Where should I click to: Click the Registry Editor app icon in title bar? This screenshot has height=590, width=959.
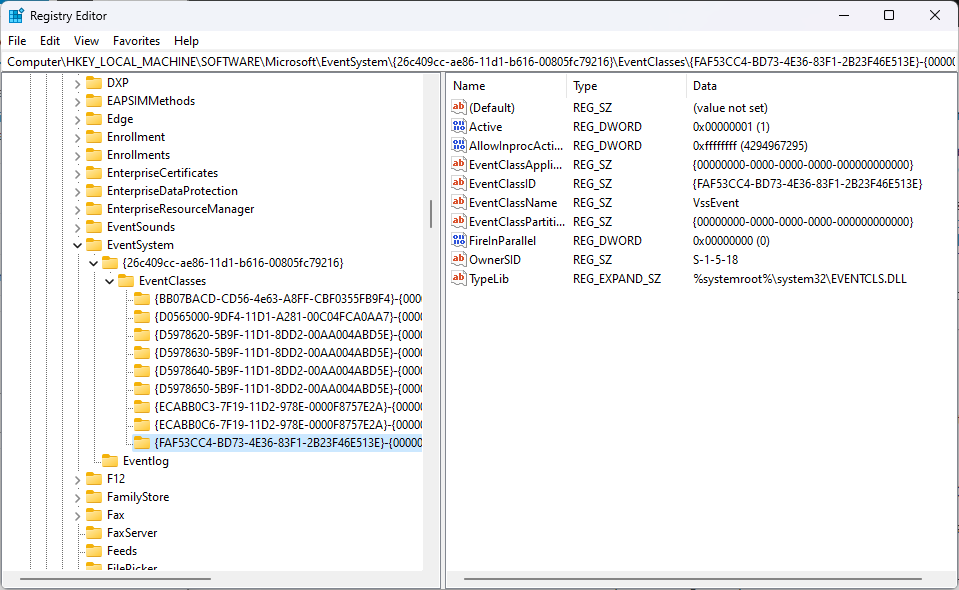(x=16, y=15)
